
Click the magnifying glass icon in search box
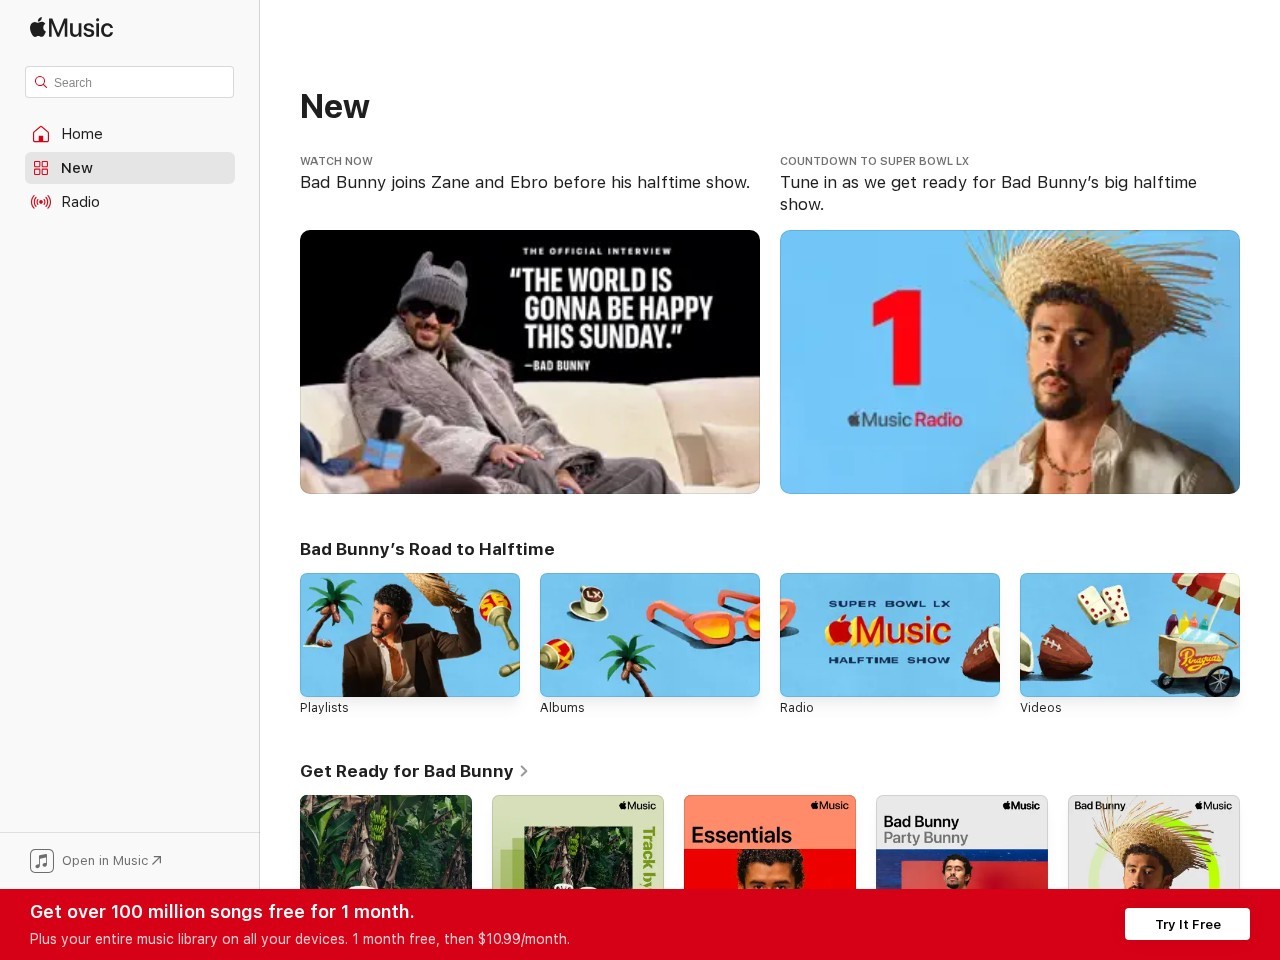tap(41, 82)
